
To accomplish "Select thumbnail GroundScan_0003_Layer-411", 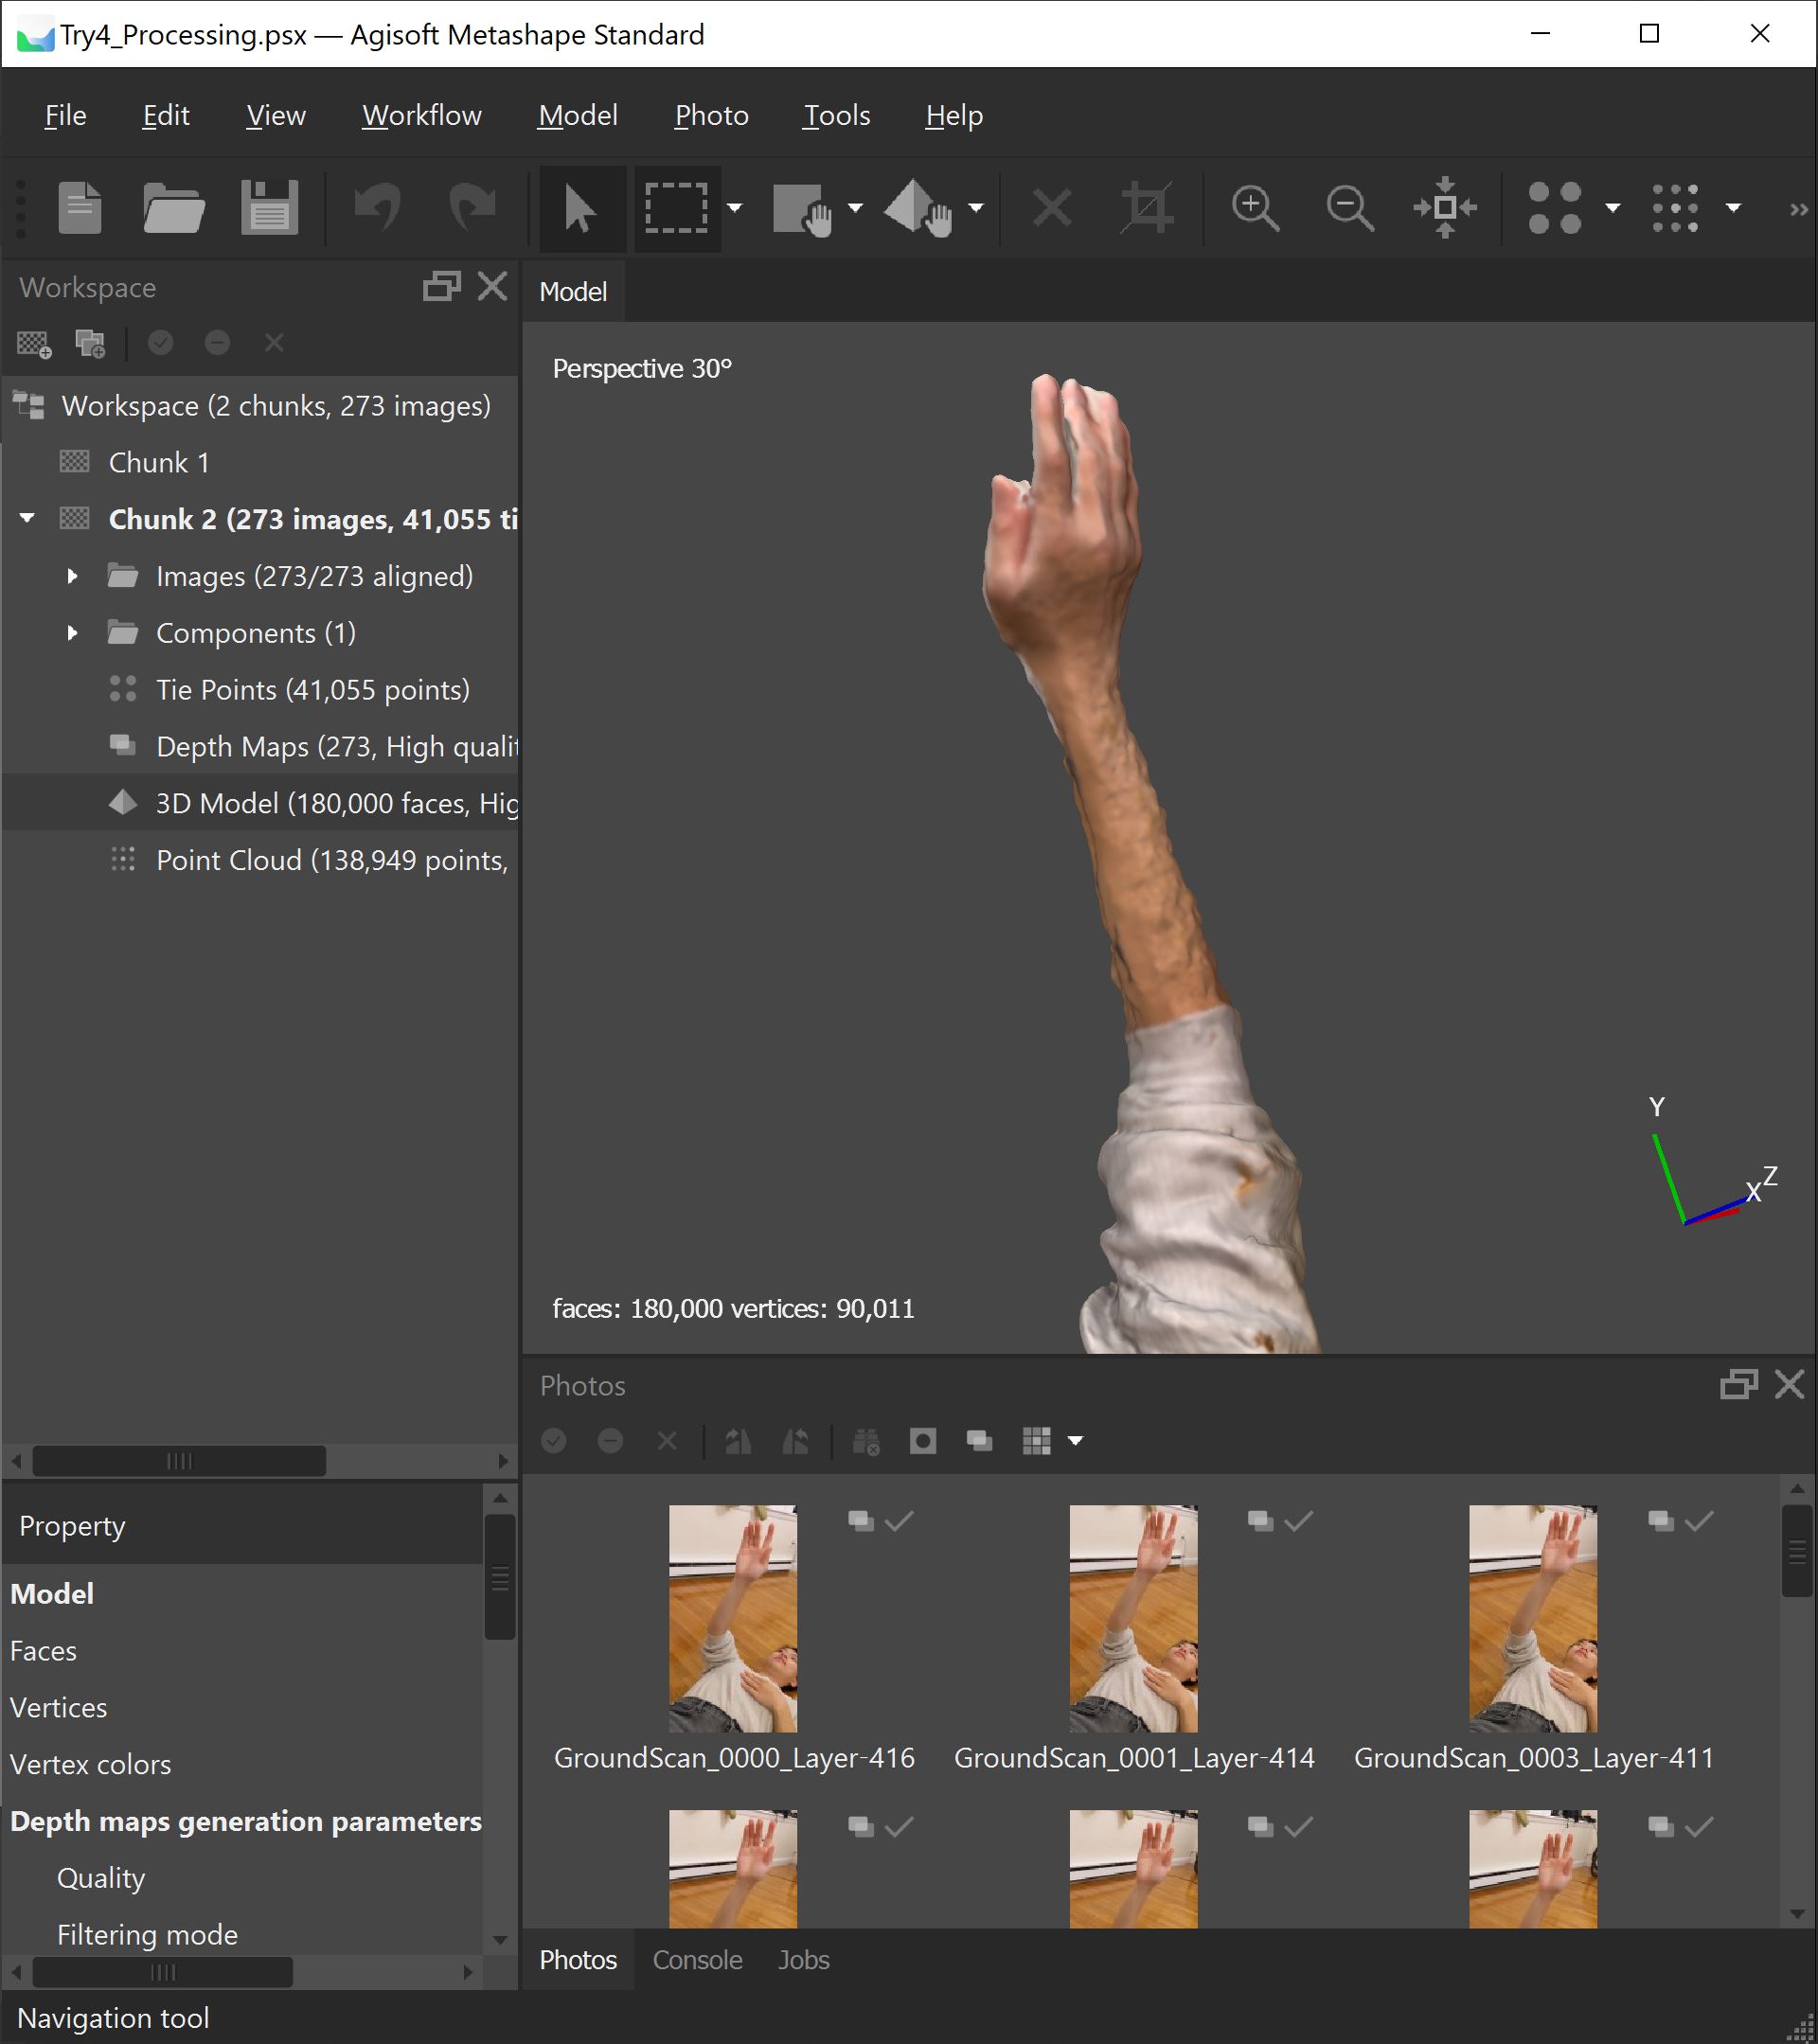I will click(x=1533, y=1618).
